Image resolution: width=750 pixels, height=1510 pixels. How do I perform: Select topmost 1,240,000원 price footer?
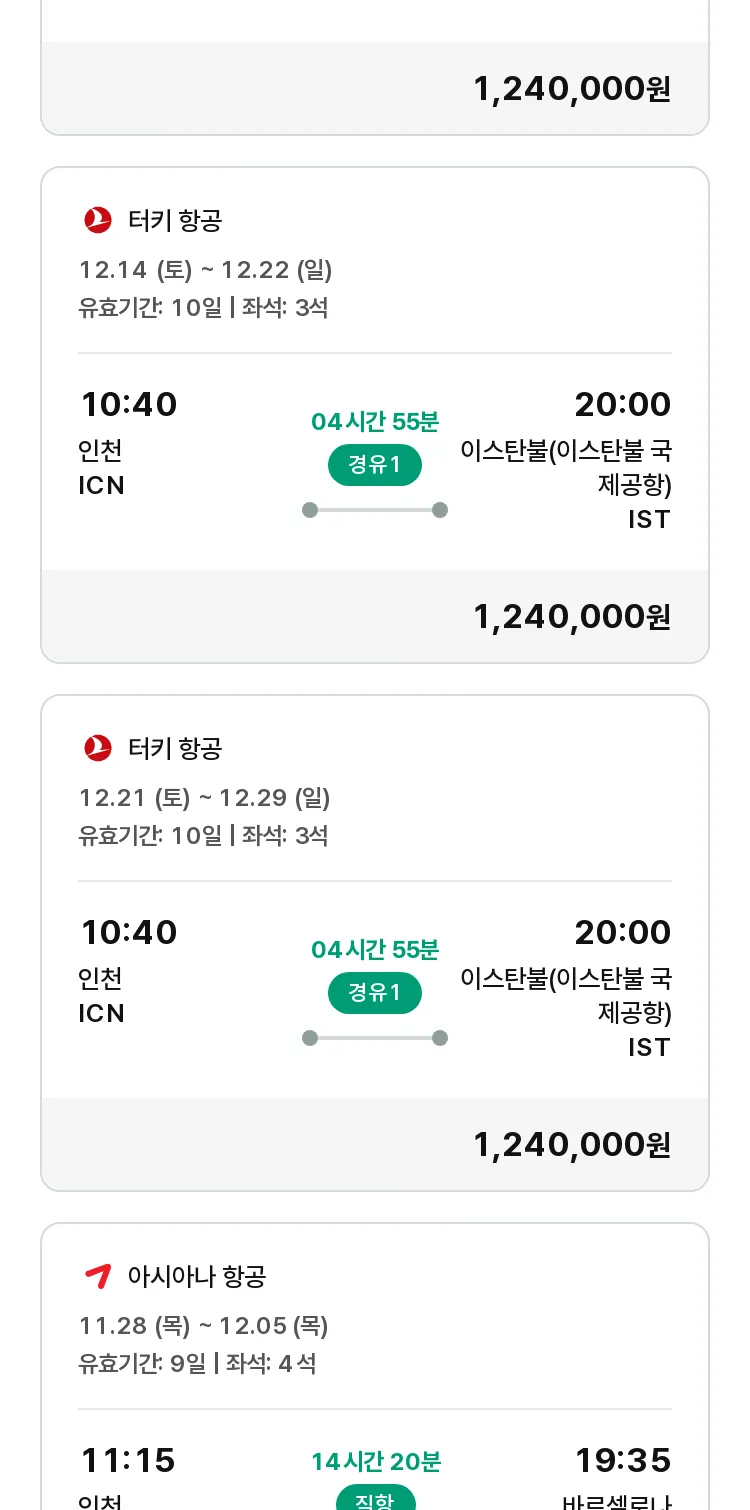click(x=572, y=89)
